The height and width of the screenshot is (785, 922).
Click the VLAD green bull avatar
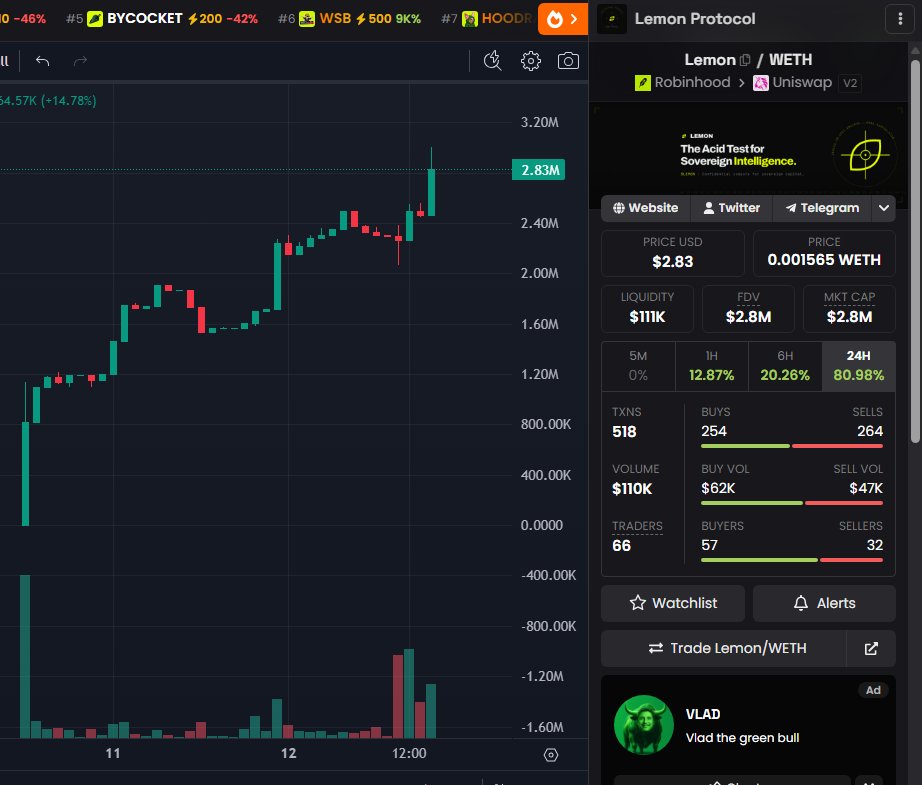pos(643,724)
